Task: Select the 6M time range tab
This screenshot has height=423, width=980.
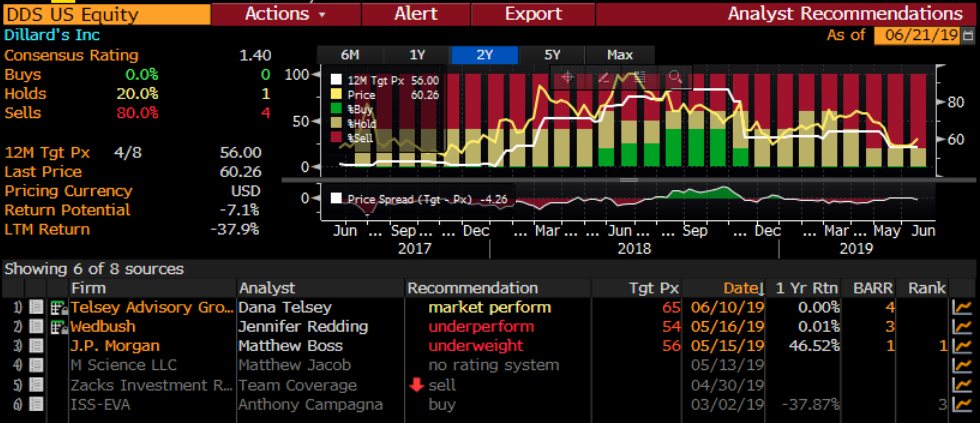Action: click(350, 55)
